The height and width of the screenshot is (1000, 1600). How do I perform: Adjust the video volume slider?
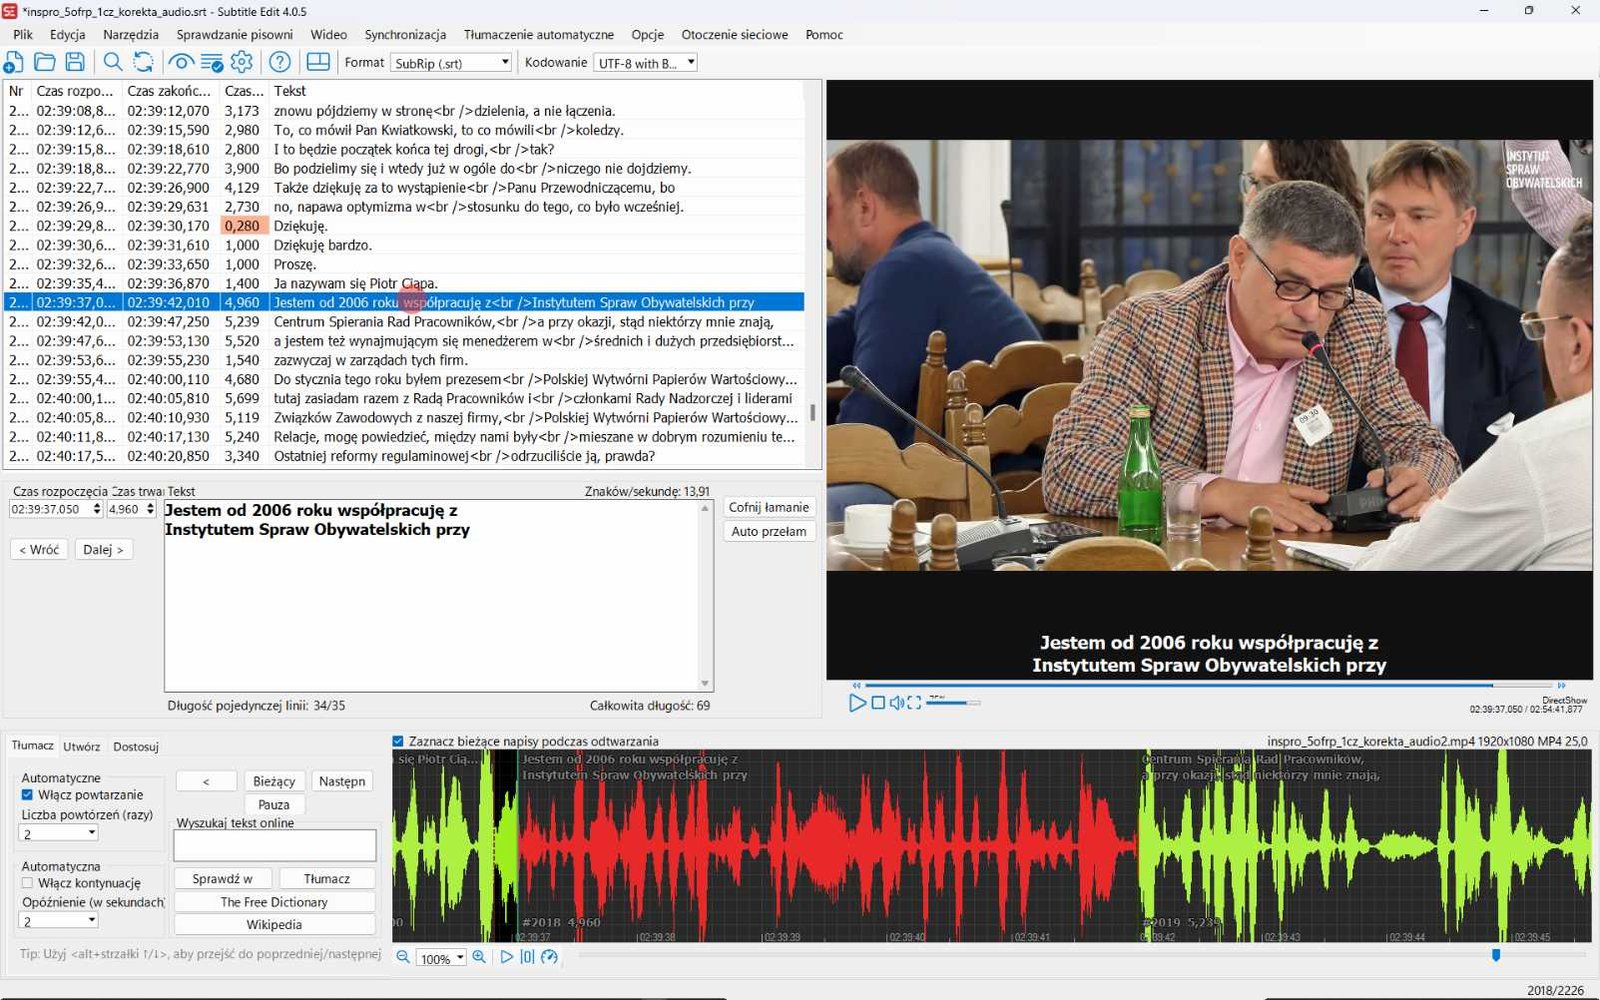952,703
